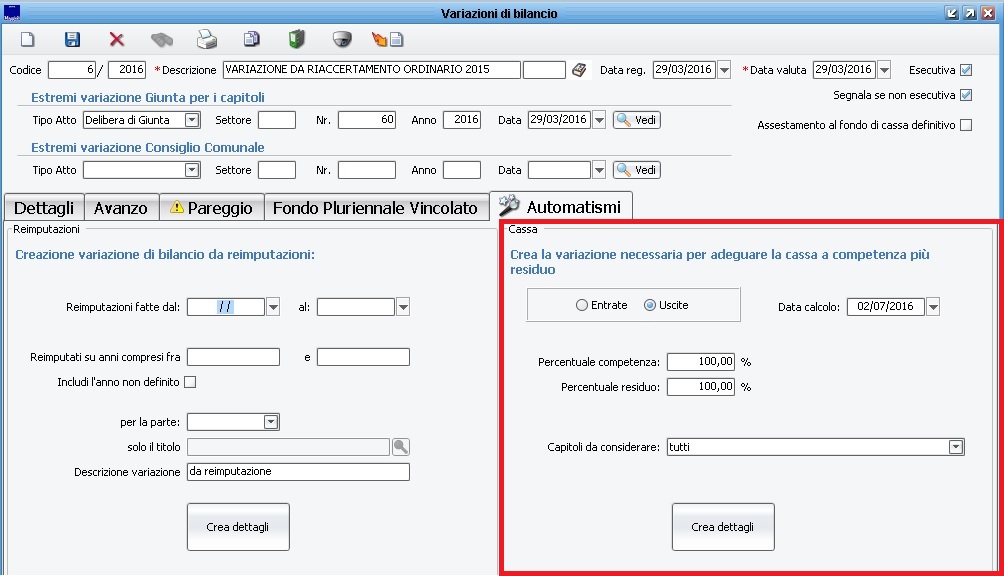Toggle the Esecutiva checkbox
This screenshot has height=576, width=1004.
[966, 70]
